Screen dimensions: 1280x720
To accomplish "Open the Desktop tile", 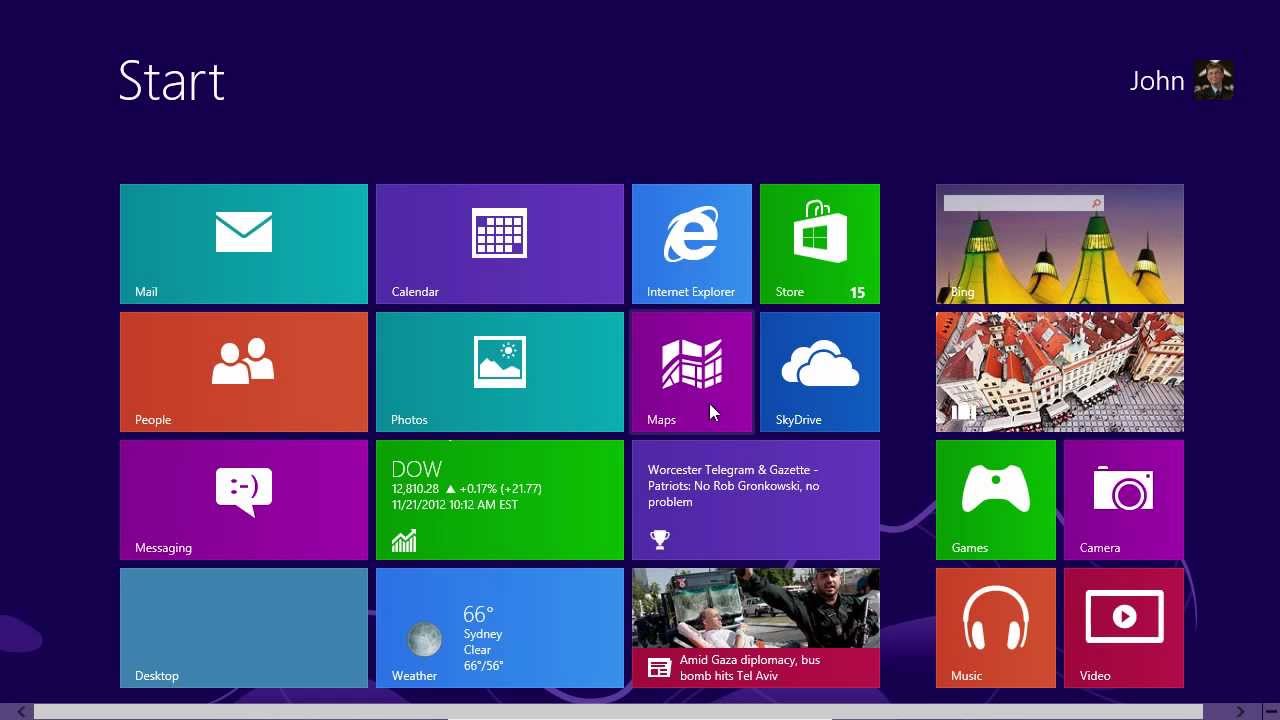I will tap(244, 628).
